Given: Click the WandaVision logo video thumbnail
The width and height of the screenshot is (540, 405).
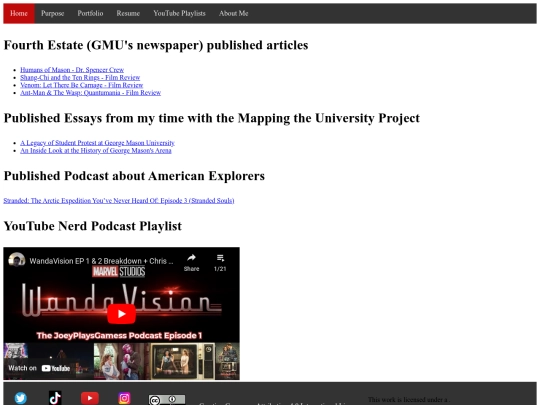Looking at the screenshot, I should click(122, 300).
